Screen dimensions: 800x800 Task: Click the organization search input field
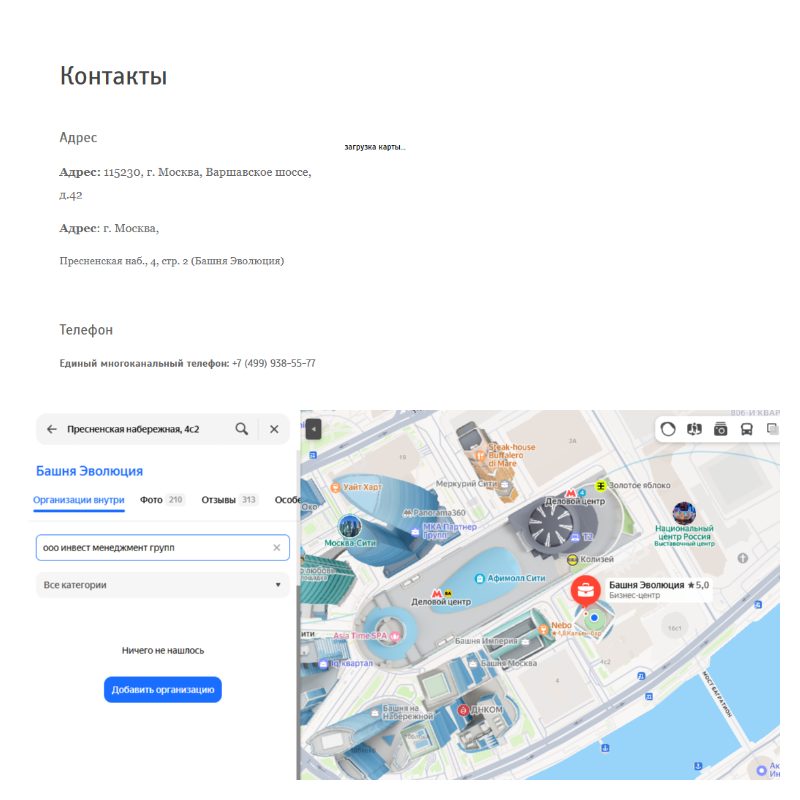point(150,548)
